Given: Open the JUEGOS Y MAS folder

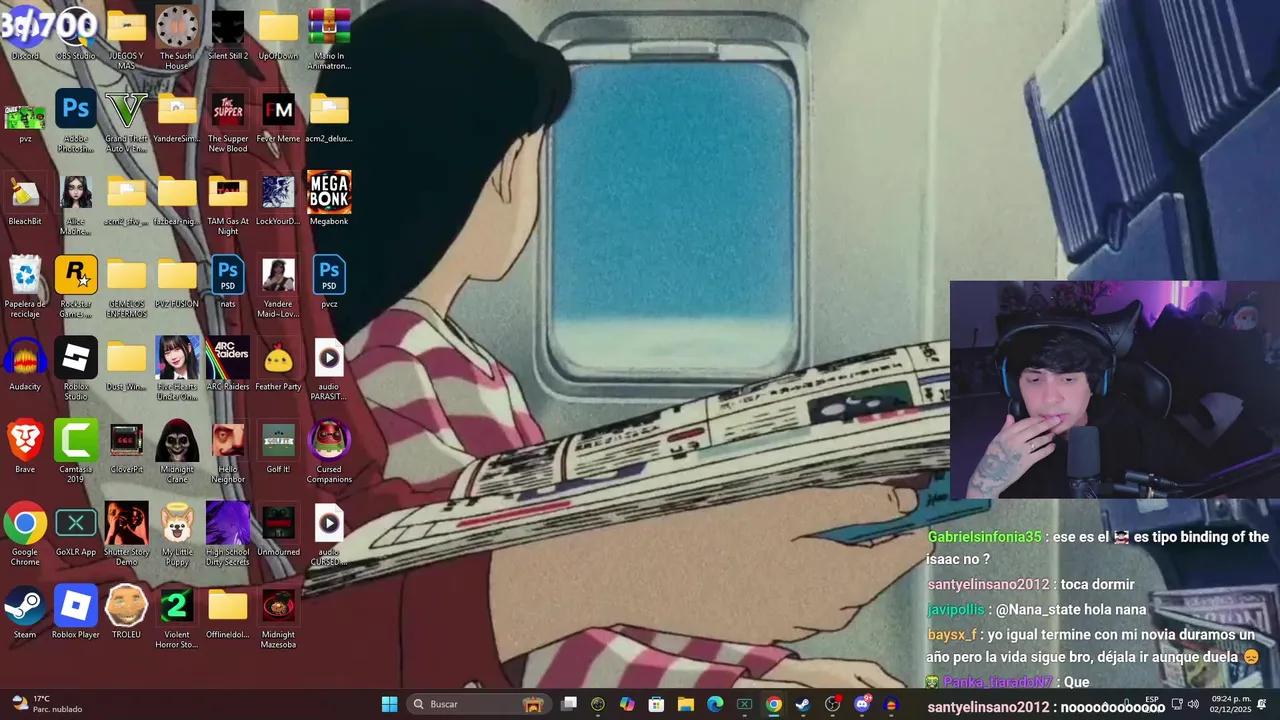Looking at the screenshot, I should (x=126, y=39).
